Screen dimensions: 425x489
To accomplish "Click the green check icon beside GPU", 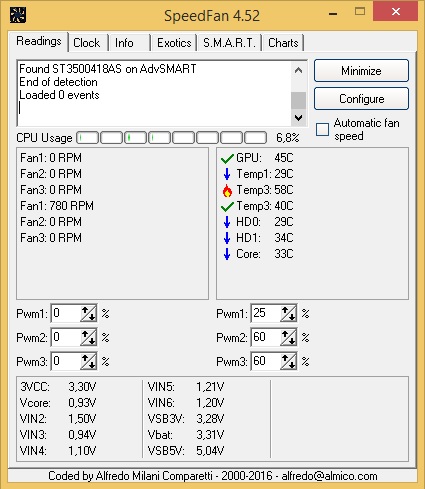I will coord(227,158).
